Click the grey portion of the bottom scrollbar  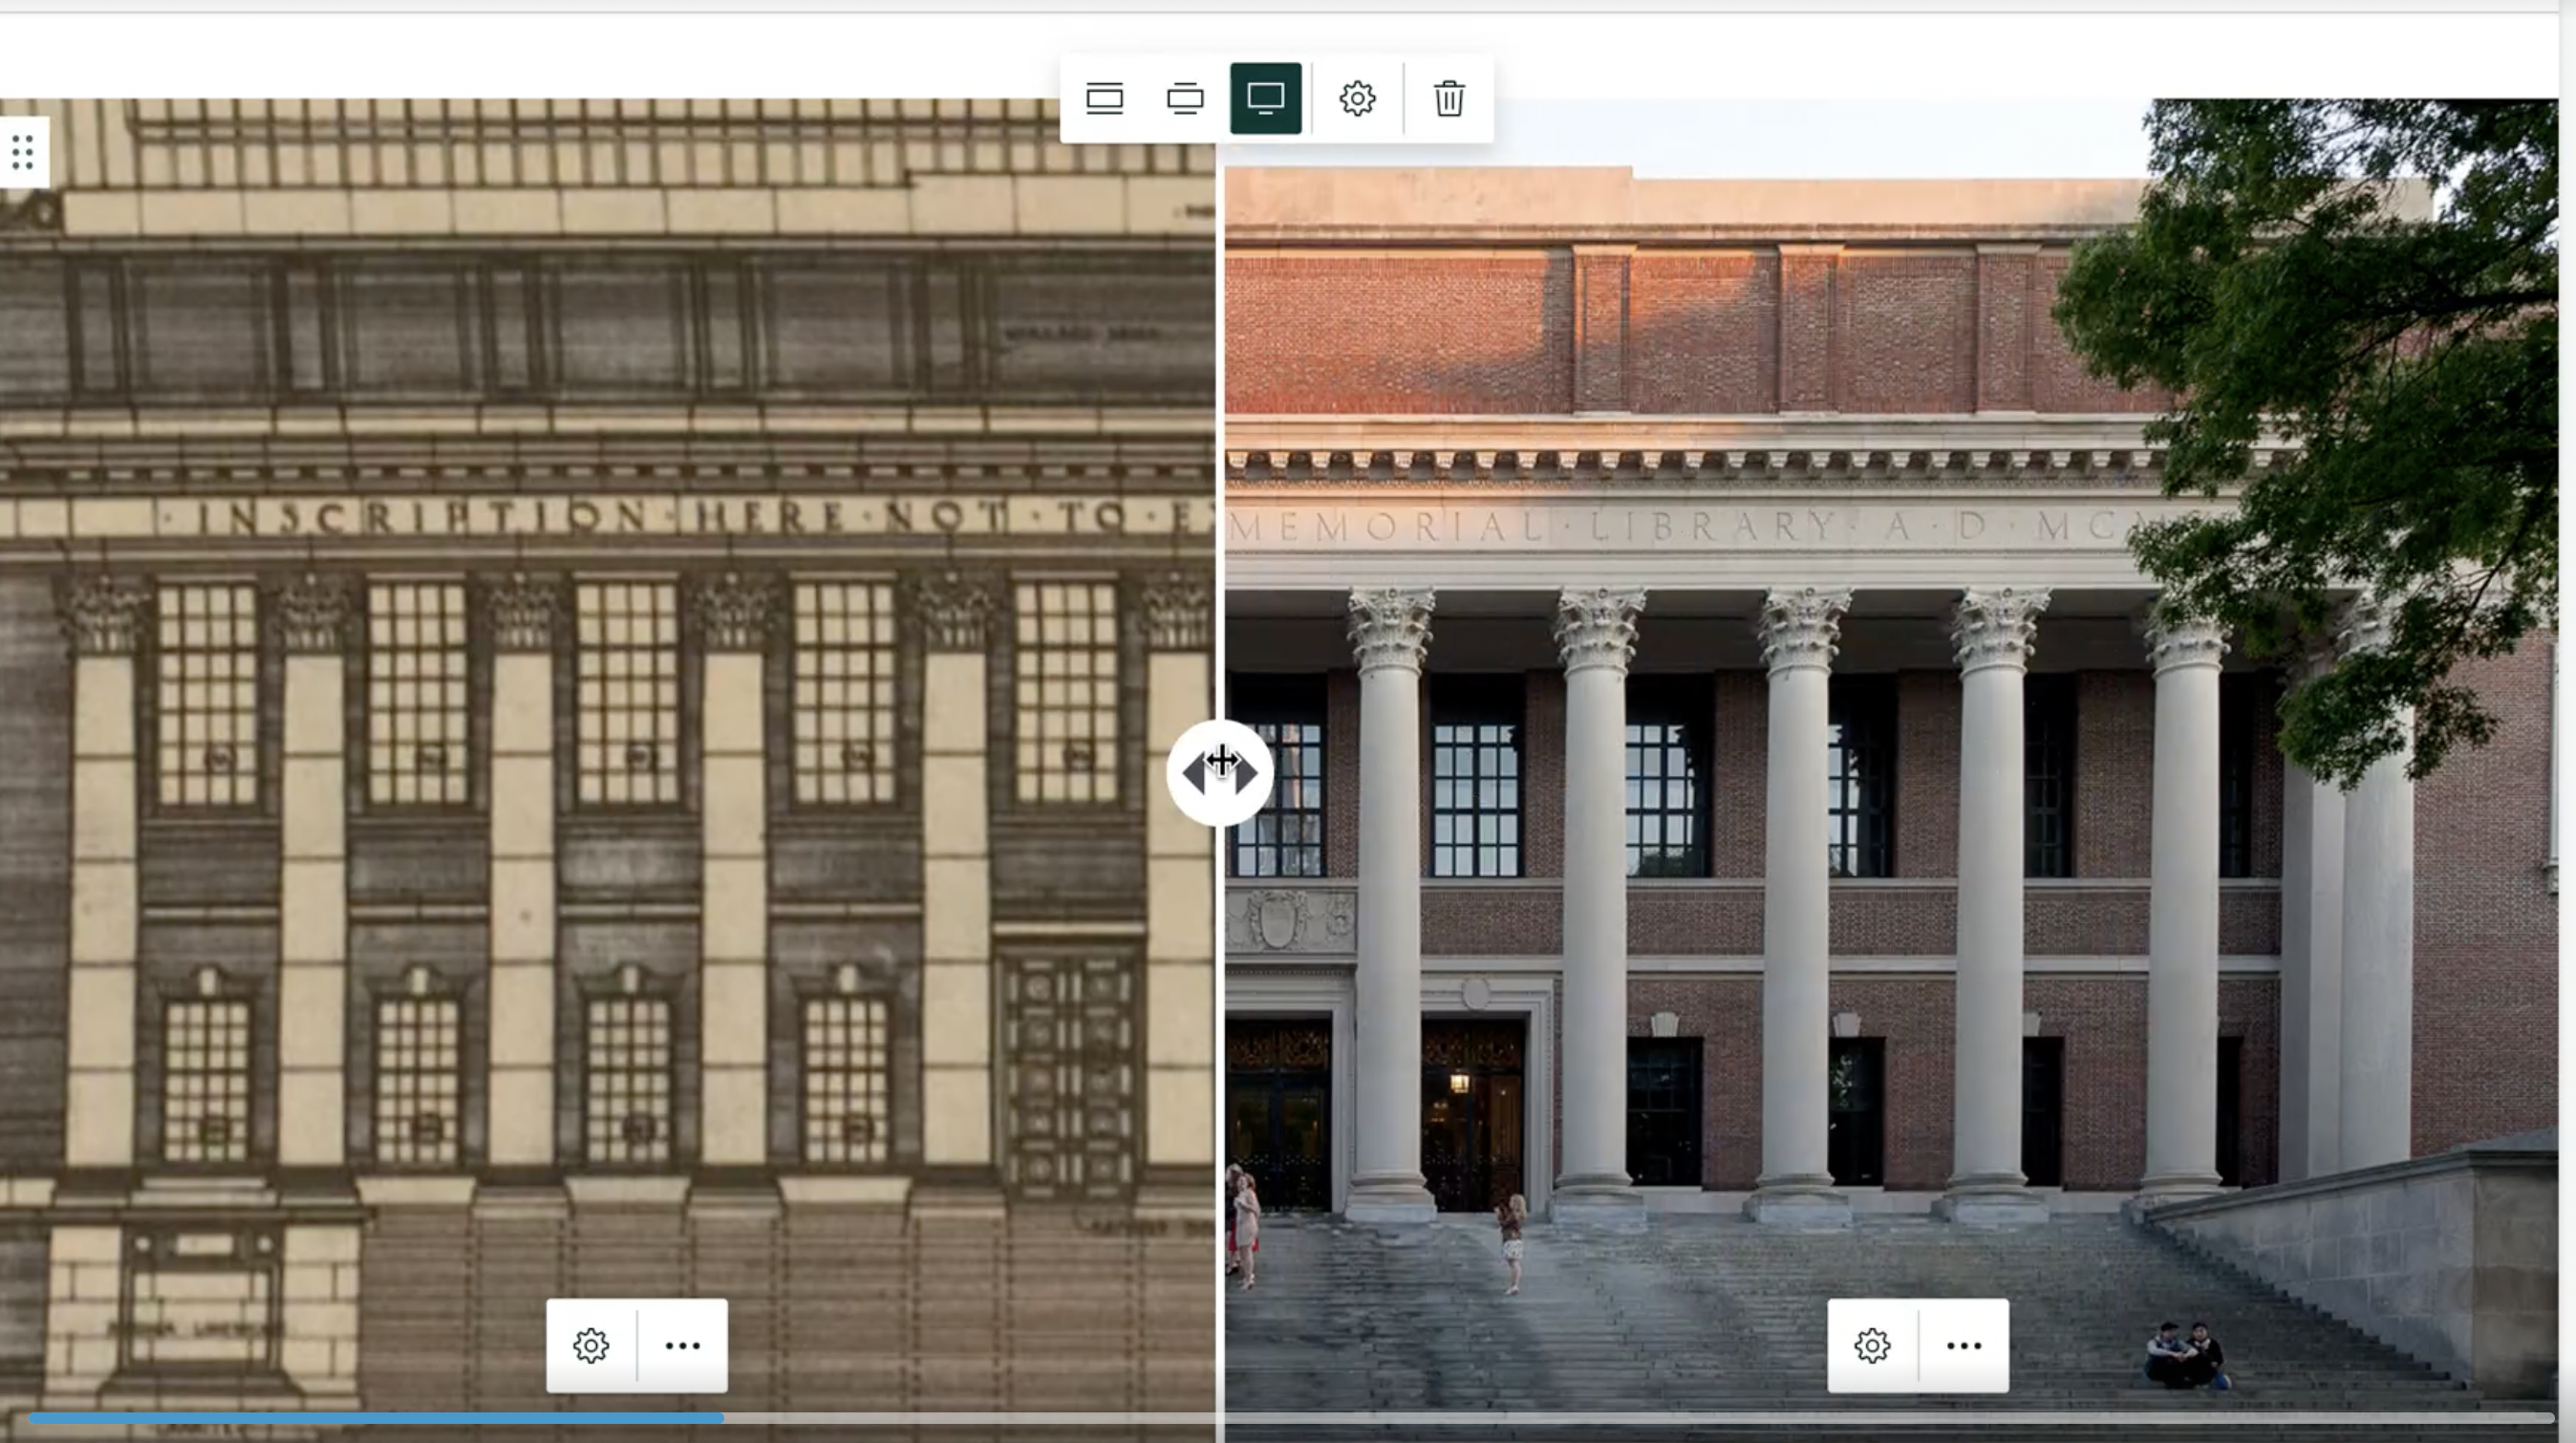(x=1600, y=1416)
